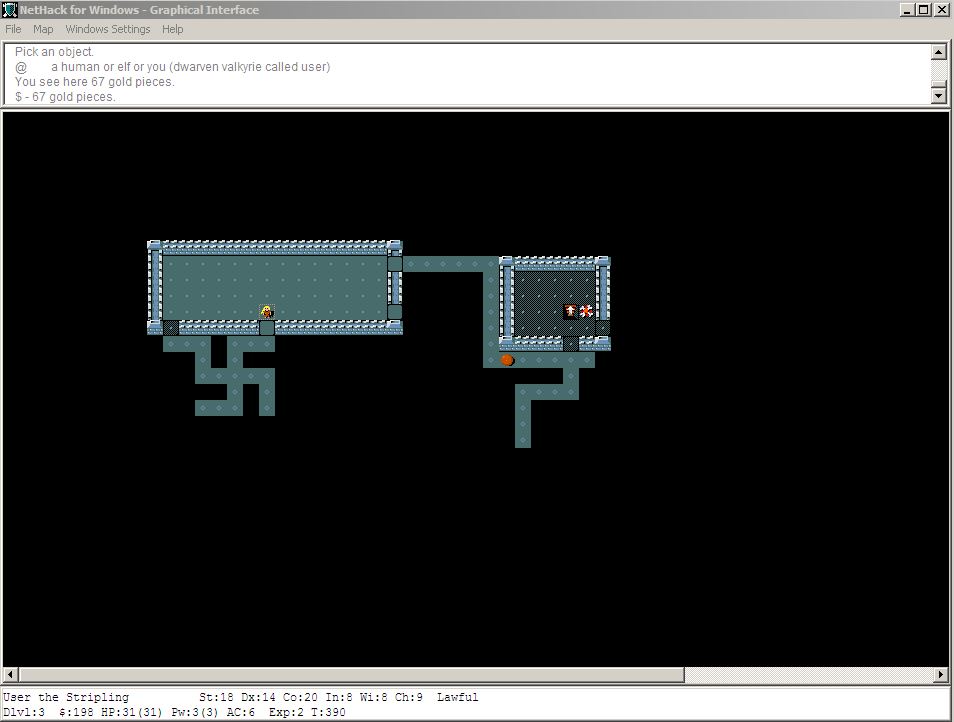Click the map horizontal scrollbar left arrow
Image resolution: width=954 pixels, height=722 pixels.
point(10,675)
